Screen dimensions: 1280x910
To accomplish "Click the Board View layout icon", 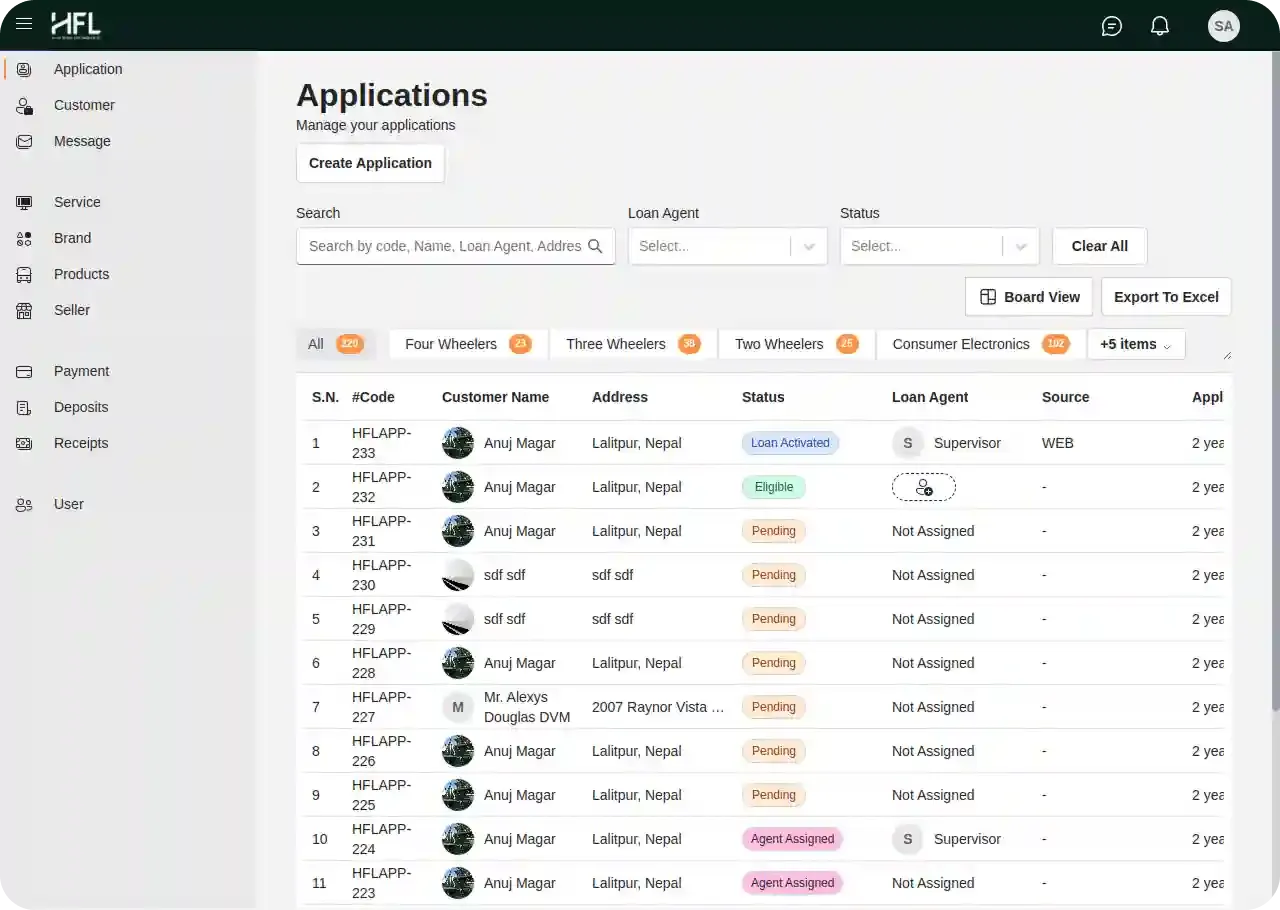I will coord(988,297).
